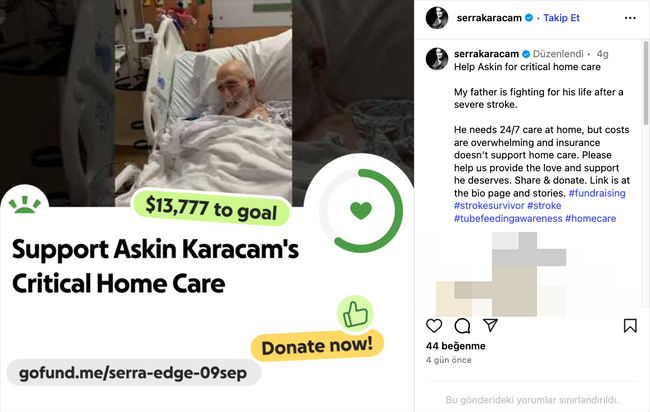Screen dimensions: 650x412
Task: Click the profile avatar beside caption
Action: (x=437, y=59)
